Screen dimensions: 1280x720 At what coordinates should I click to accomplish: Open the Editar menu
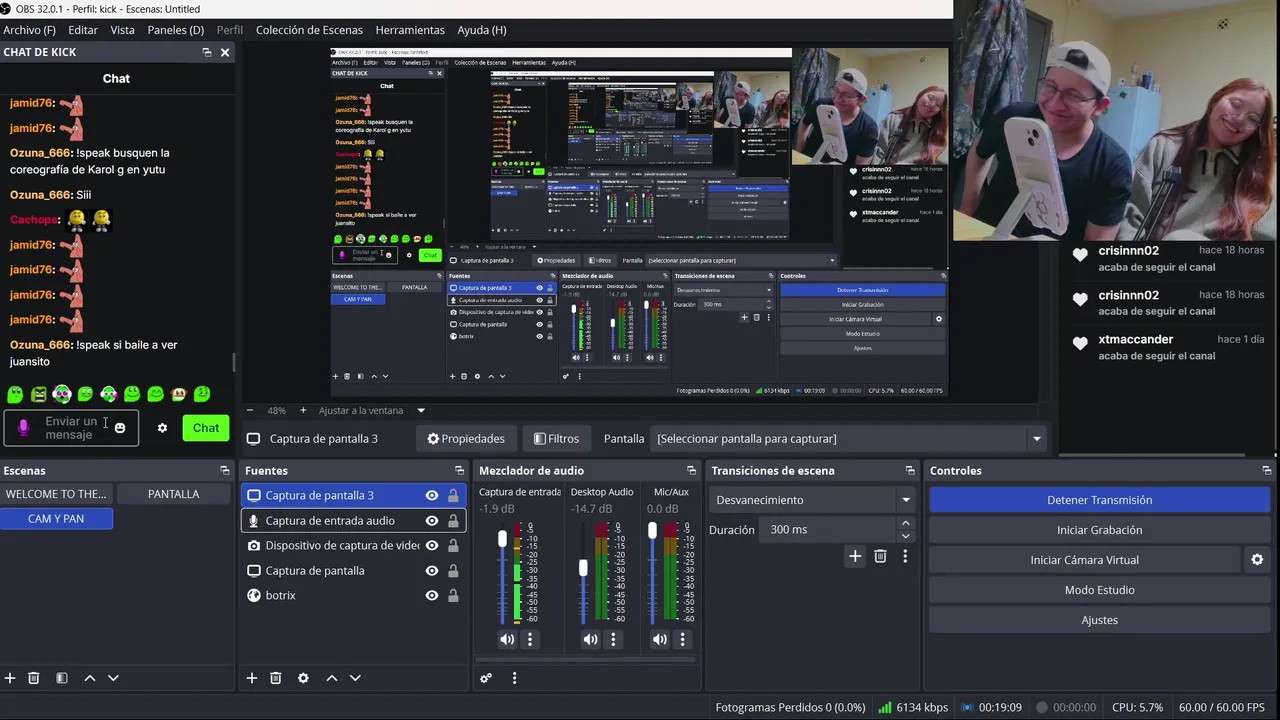(x=83, y=30)
